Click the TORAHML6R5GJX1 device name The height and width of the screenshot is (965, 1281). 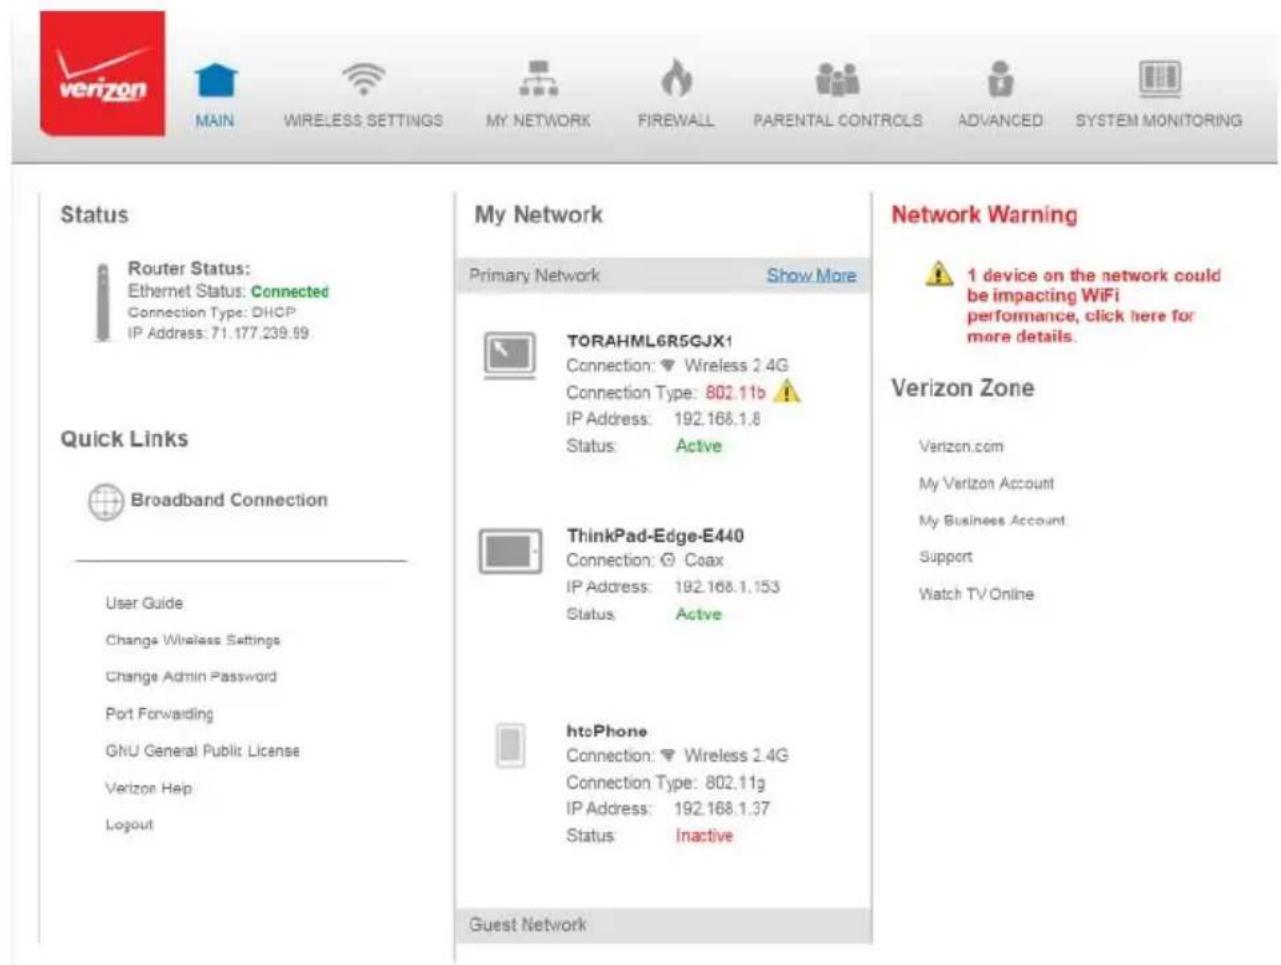click(x=649, y=341)
